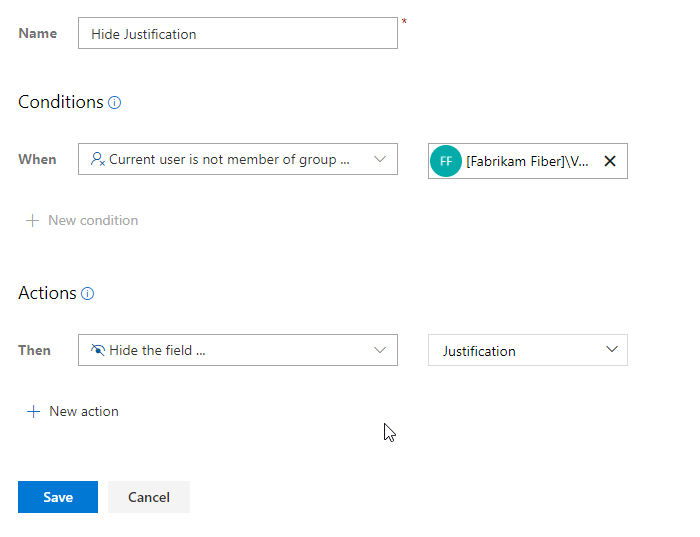Cancel the rule editing
The image size is (700, 537).
point(149,497)
